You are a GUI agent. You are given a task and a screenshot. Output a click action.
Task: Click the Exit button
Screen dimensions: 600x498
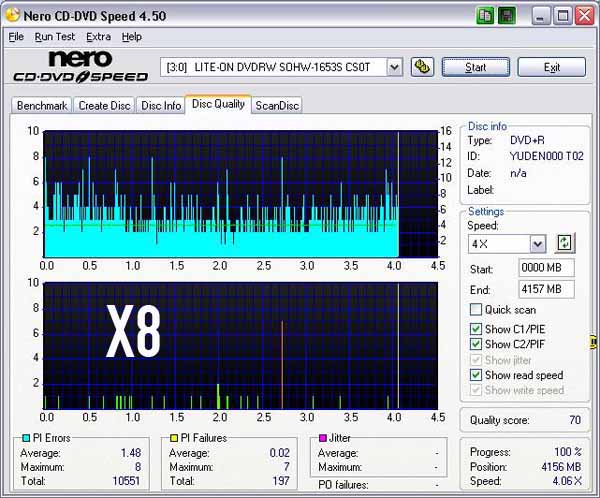(x=552, y=67)
